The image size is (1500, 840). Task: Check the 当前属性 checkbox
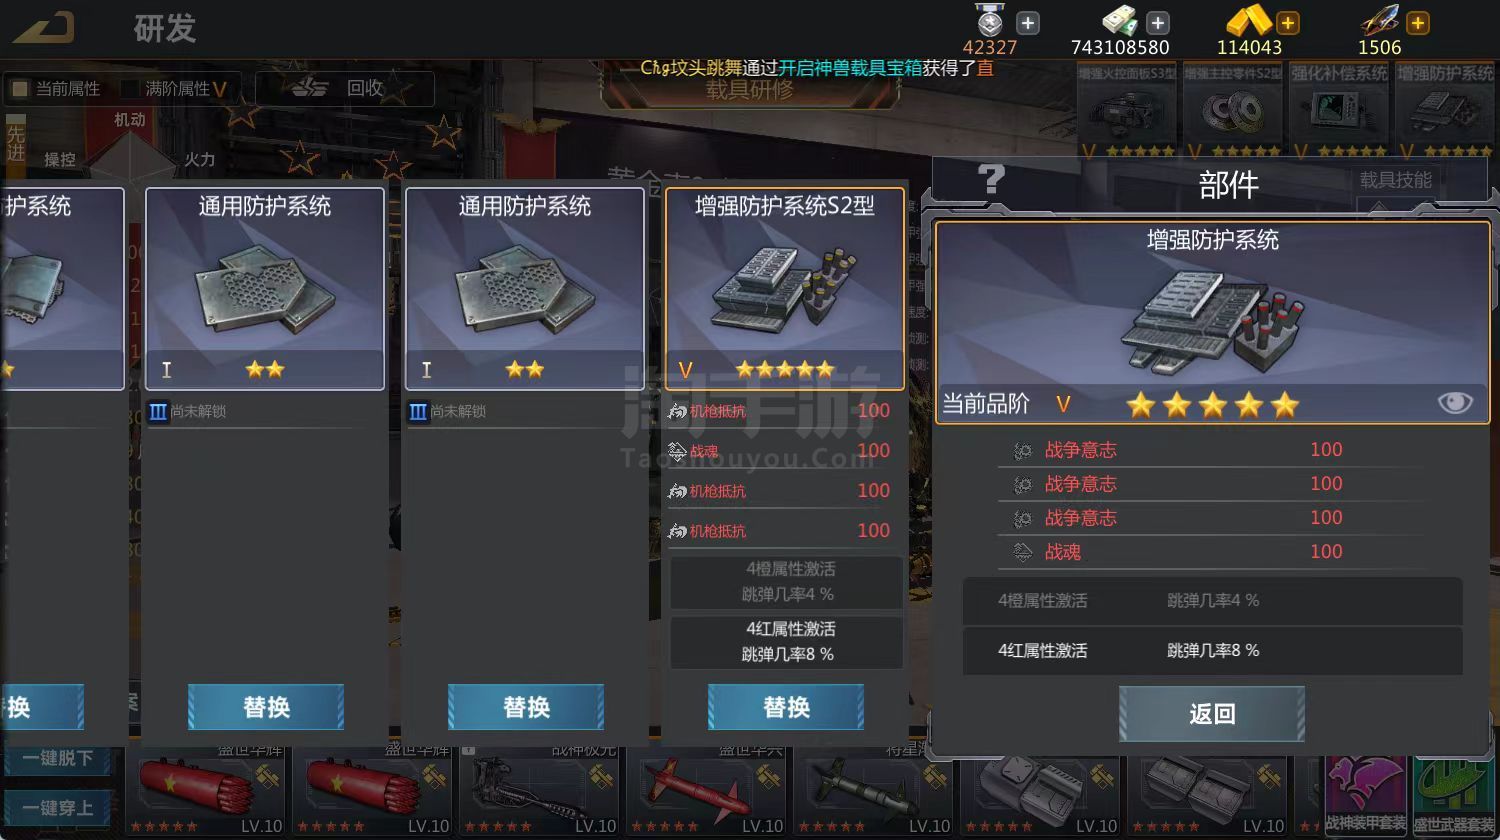coord(19,89)
